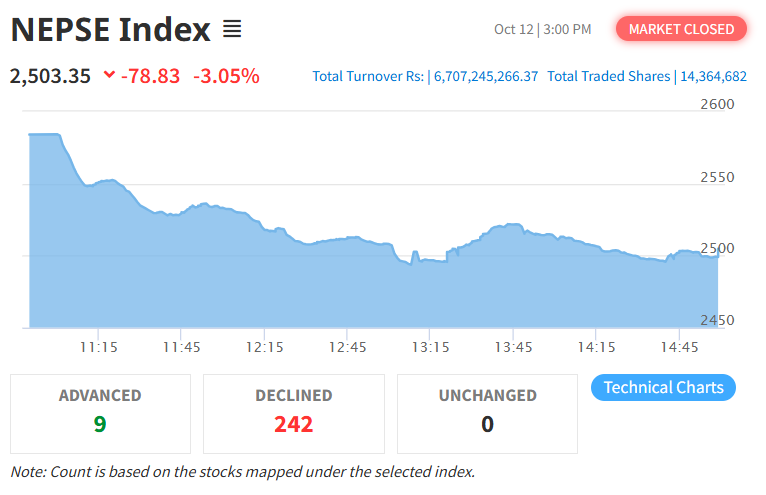Select the ADVANCED stocks count box
This screenshot has width=766, height=495.
[100, 413]
